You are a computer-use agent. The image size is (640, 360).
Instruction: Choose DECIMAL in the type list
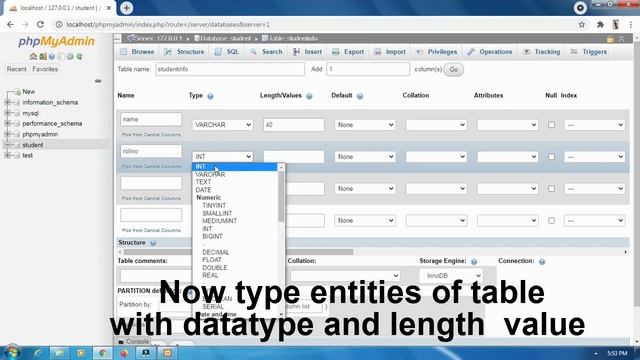[x=216, y=253]
